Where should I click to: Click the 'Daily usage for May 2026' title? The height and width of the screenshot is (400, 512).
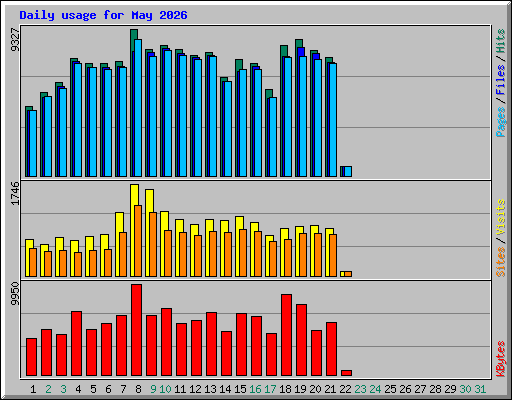(x=103, y=15)
